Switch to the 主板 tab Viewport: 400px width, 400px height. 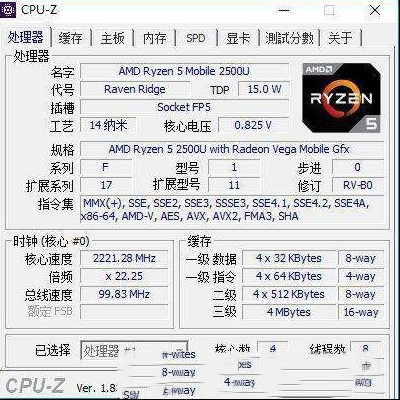[113, 38]
